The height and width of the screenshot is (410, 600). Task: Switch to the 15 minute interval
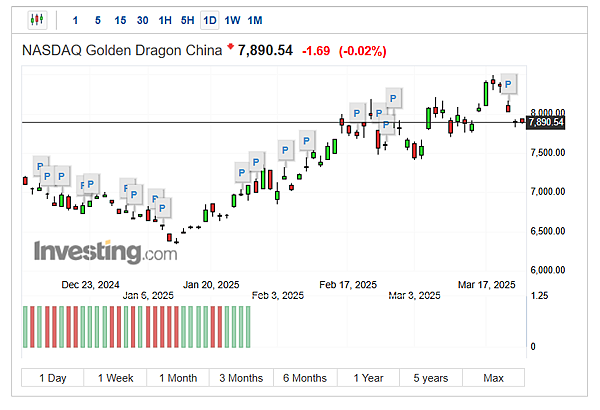120,20
